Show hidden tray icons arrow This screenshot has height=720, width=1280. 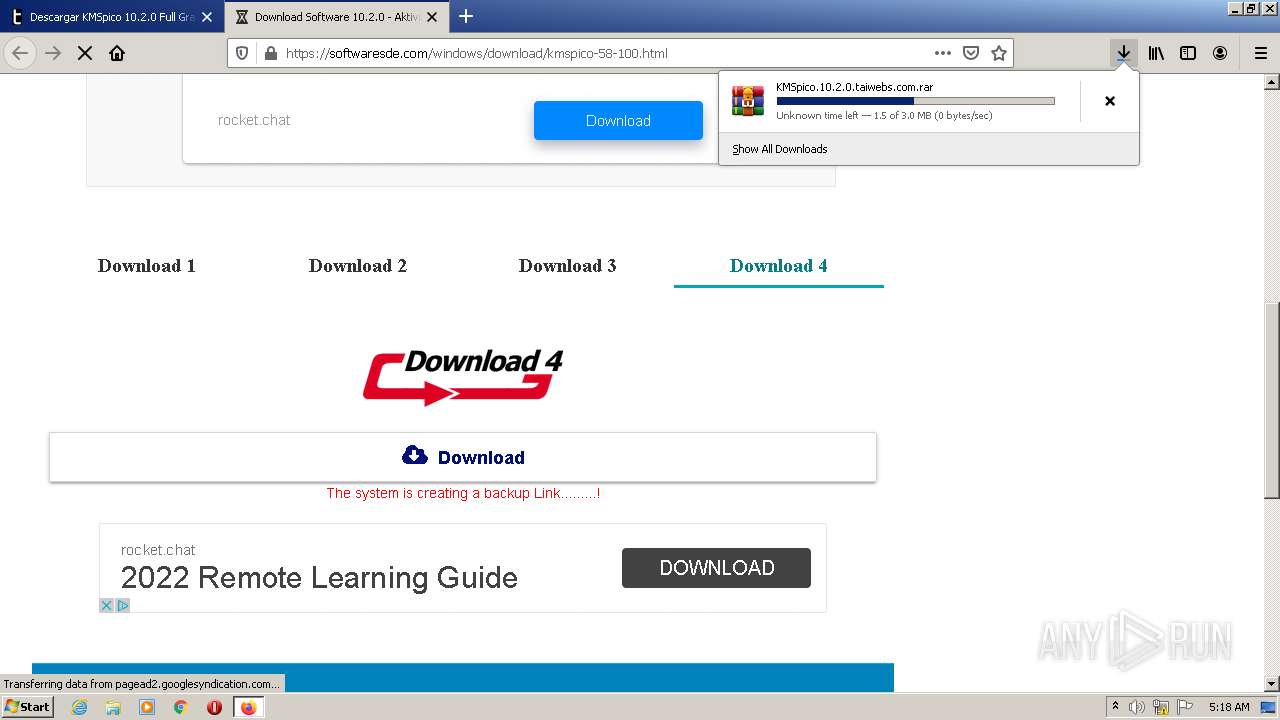coord(1116,707)
